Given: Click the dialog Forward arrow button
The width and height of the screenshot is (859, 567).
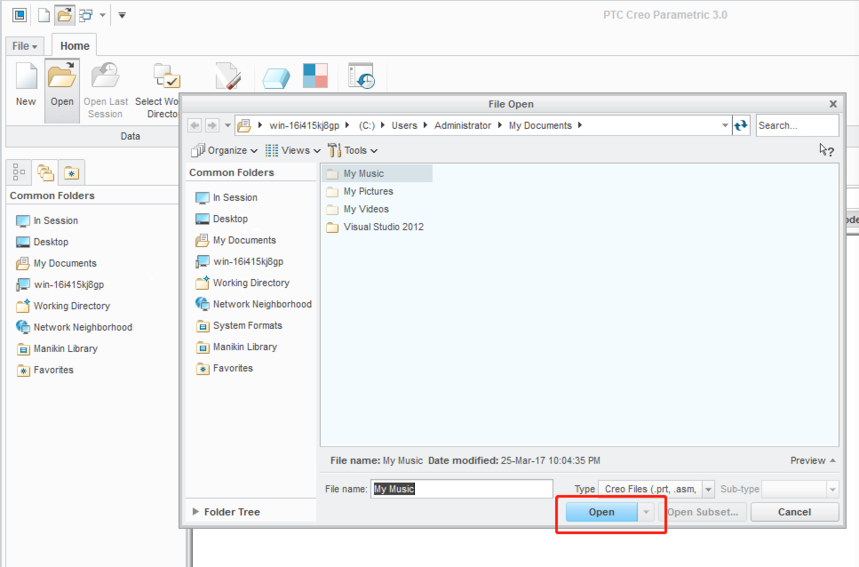Looking at the screenshot, I should (212, 125).
